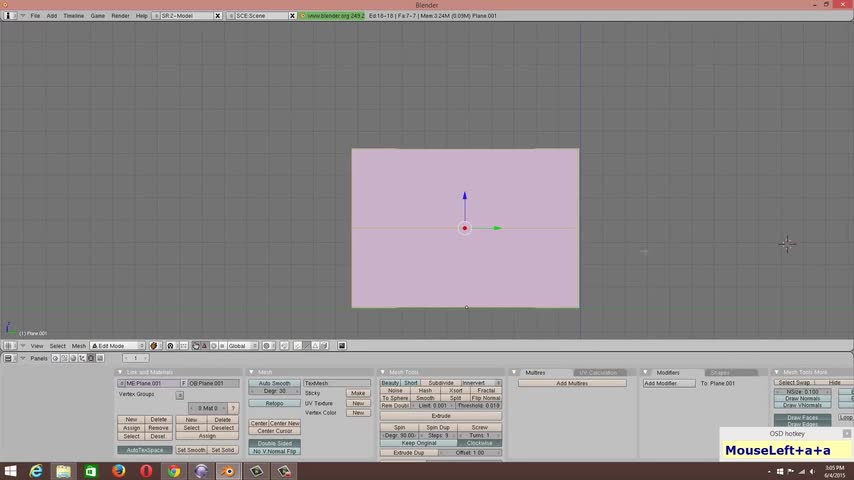The image size is (854, 480).
Task: Click Set Smooth button
Action: click(x=191, y=450)
